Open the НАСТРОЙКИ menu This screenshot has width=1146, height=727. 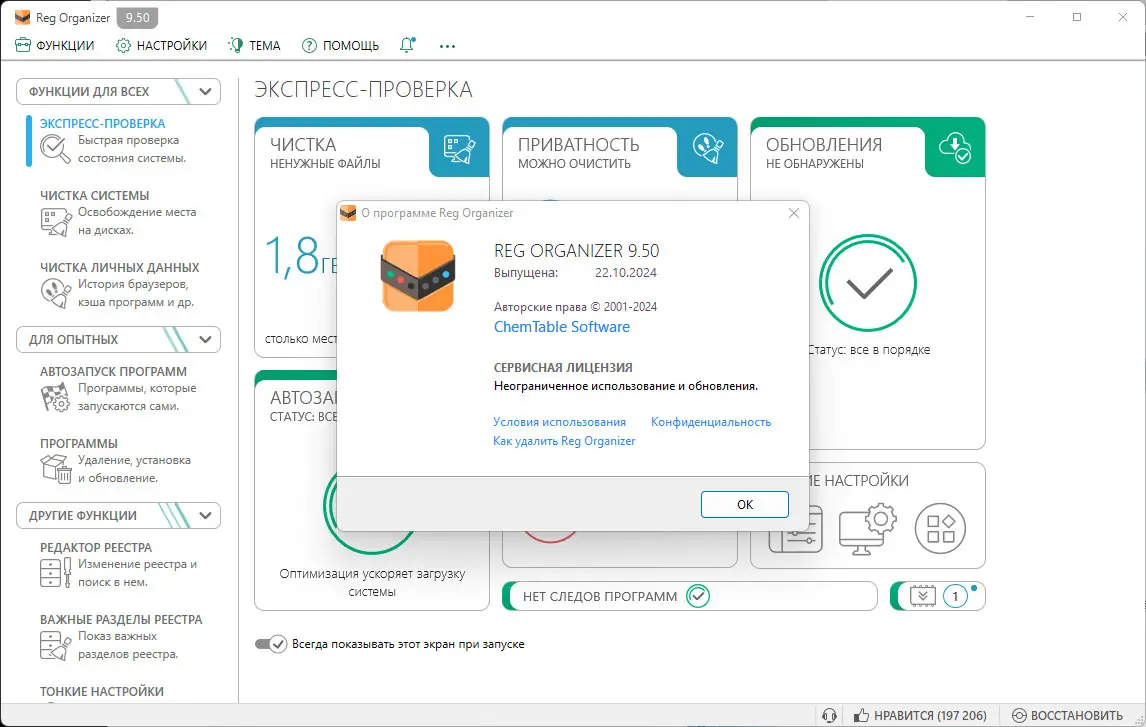click(161, 45)
